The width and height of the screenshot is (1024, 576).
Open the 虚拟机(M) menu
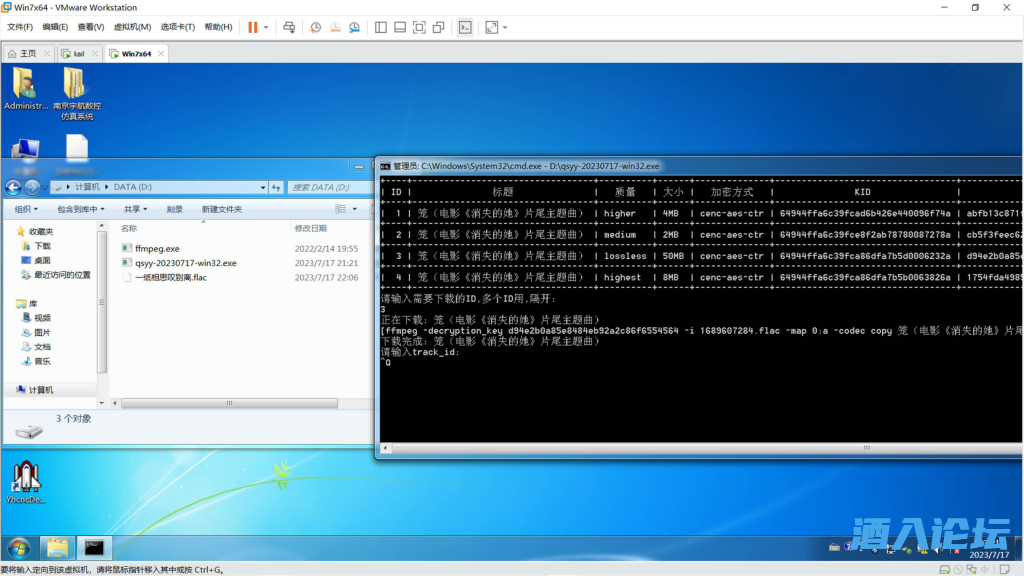click(x=132, y=27)
